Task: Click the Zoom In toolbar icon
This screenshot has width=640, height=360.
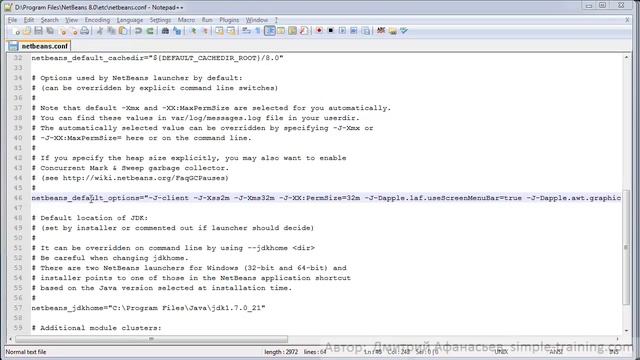Action: coord(193,31)
